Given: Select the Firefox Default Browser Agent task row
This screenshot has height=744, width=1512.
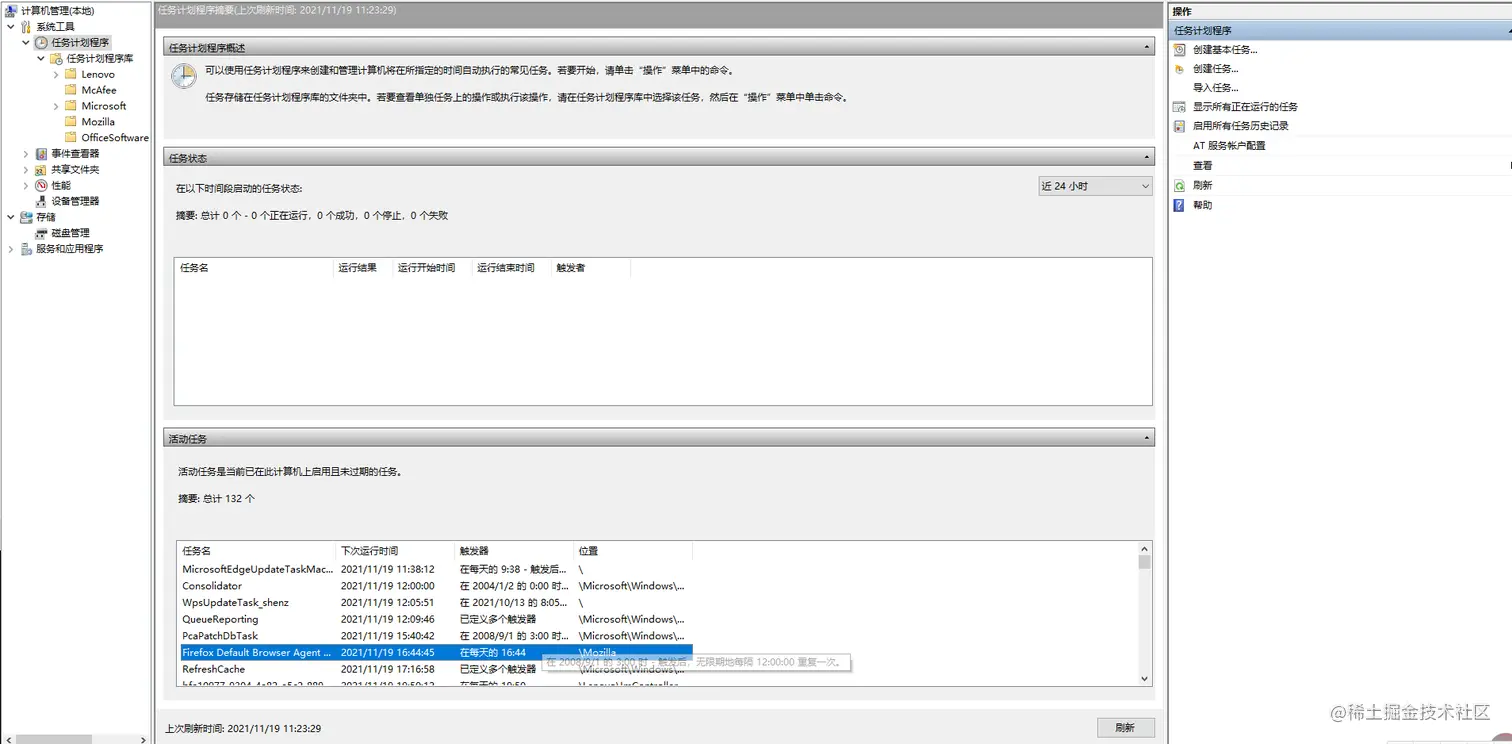Looking at the screenshot, I should click(435, 652).
